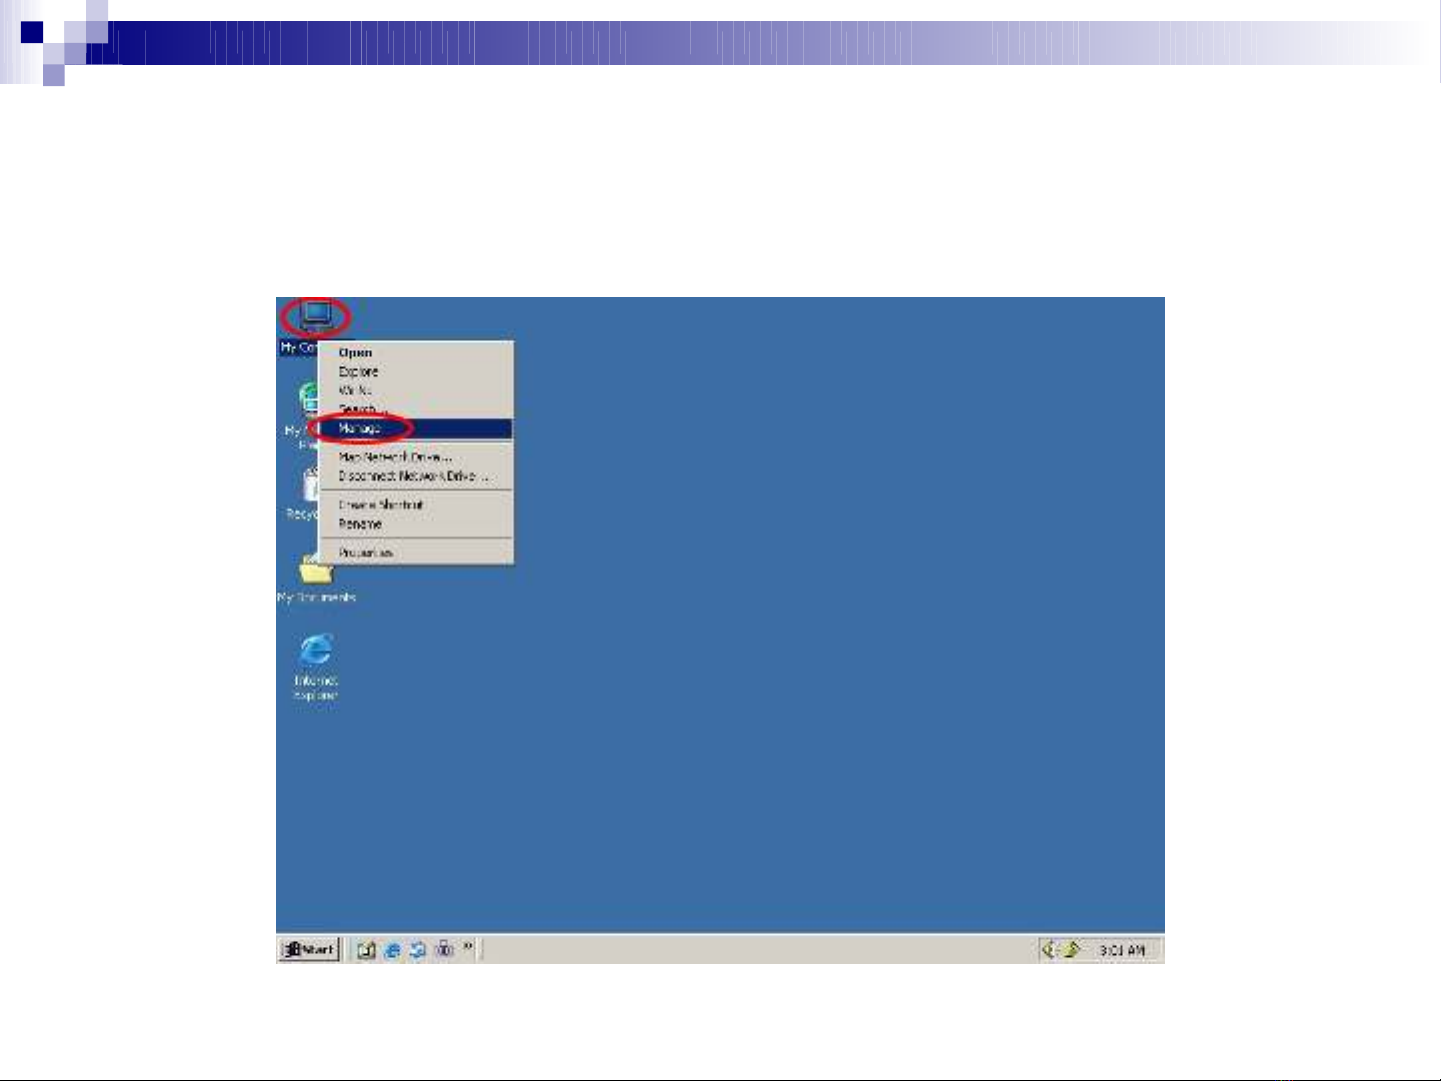Click the My Documents folder icon
This screenshot has width=1441, height=1081.
(315, 572)
